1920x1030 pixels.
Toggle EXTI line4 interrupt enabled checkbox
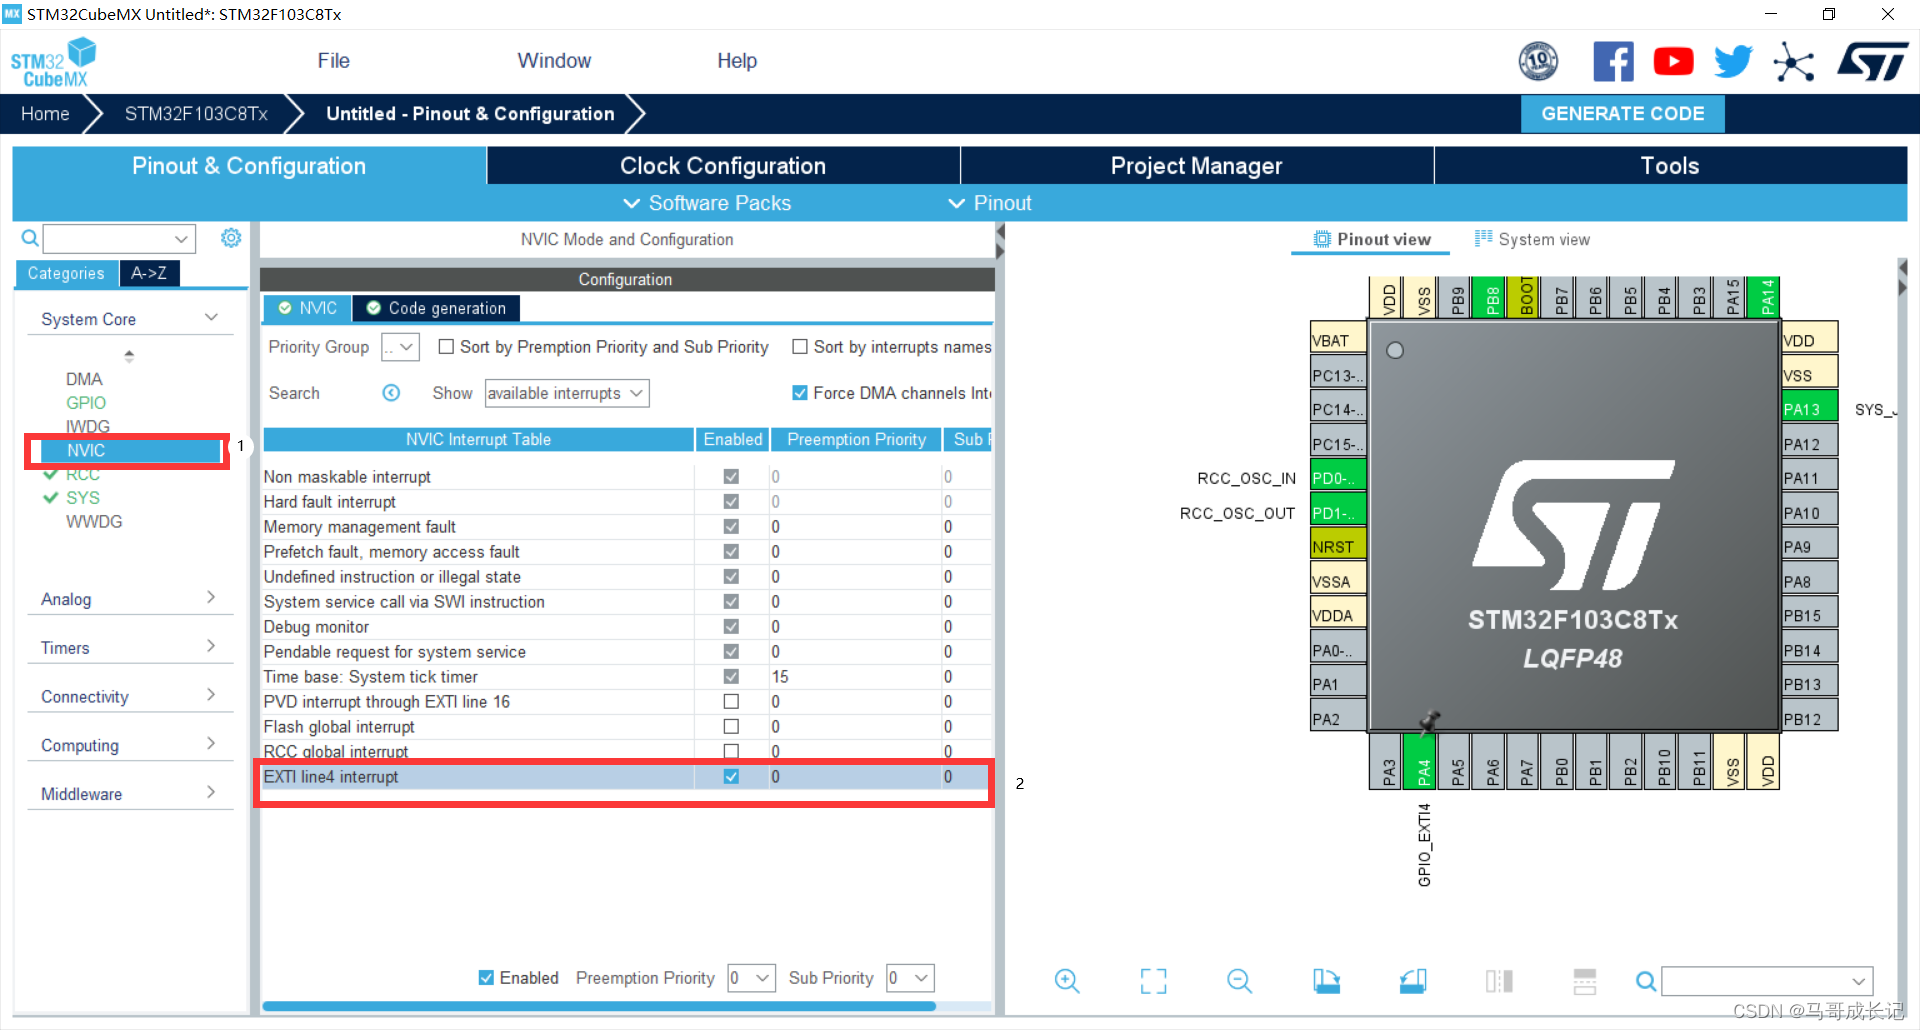(x=731, y=777)
